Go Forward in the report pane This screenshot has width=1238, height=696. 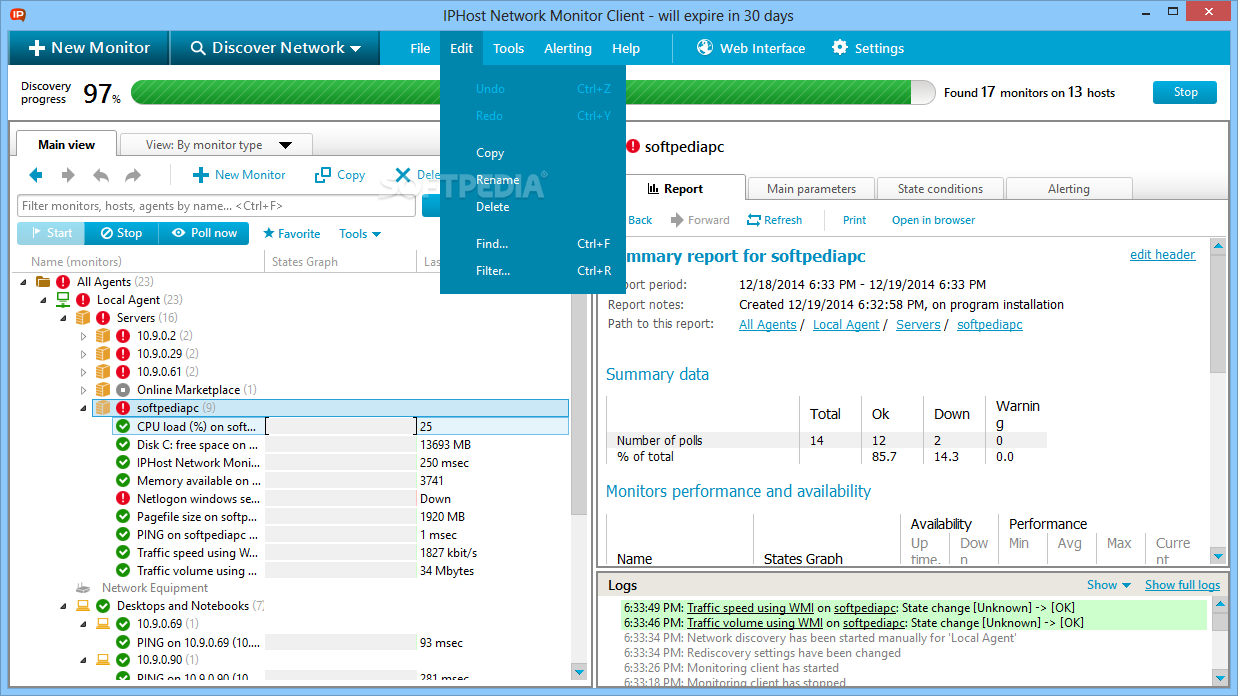click(700, 220)
